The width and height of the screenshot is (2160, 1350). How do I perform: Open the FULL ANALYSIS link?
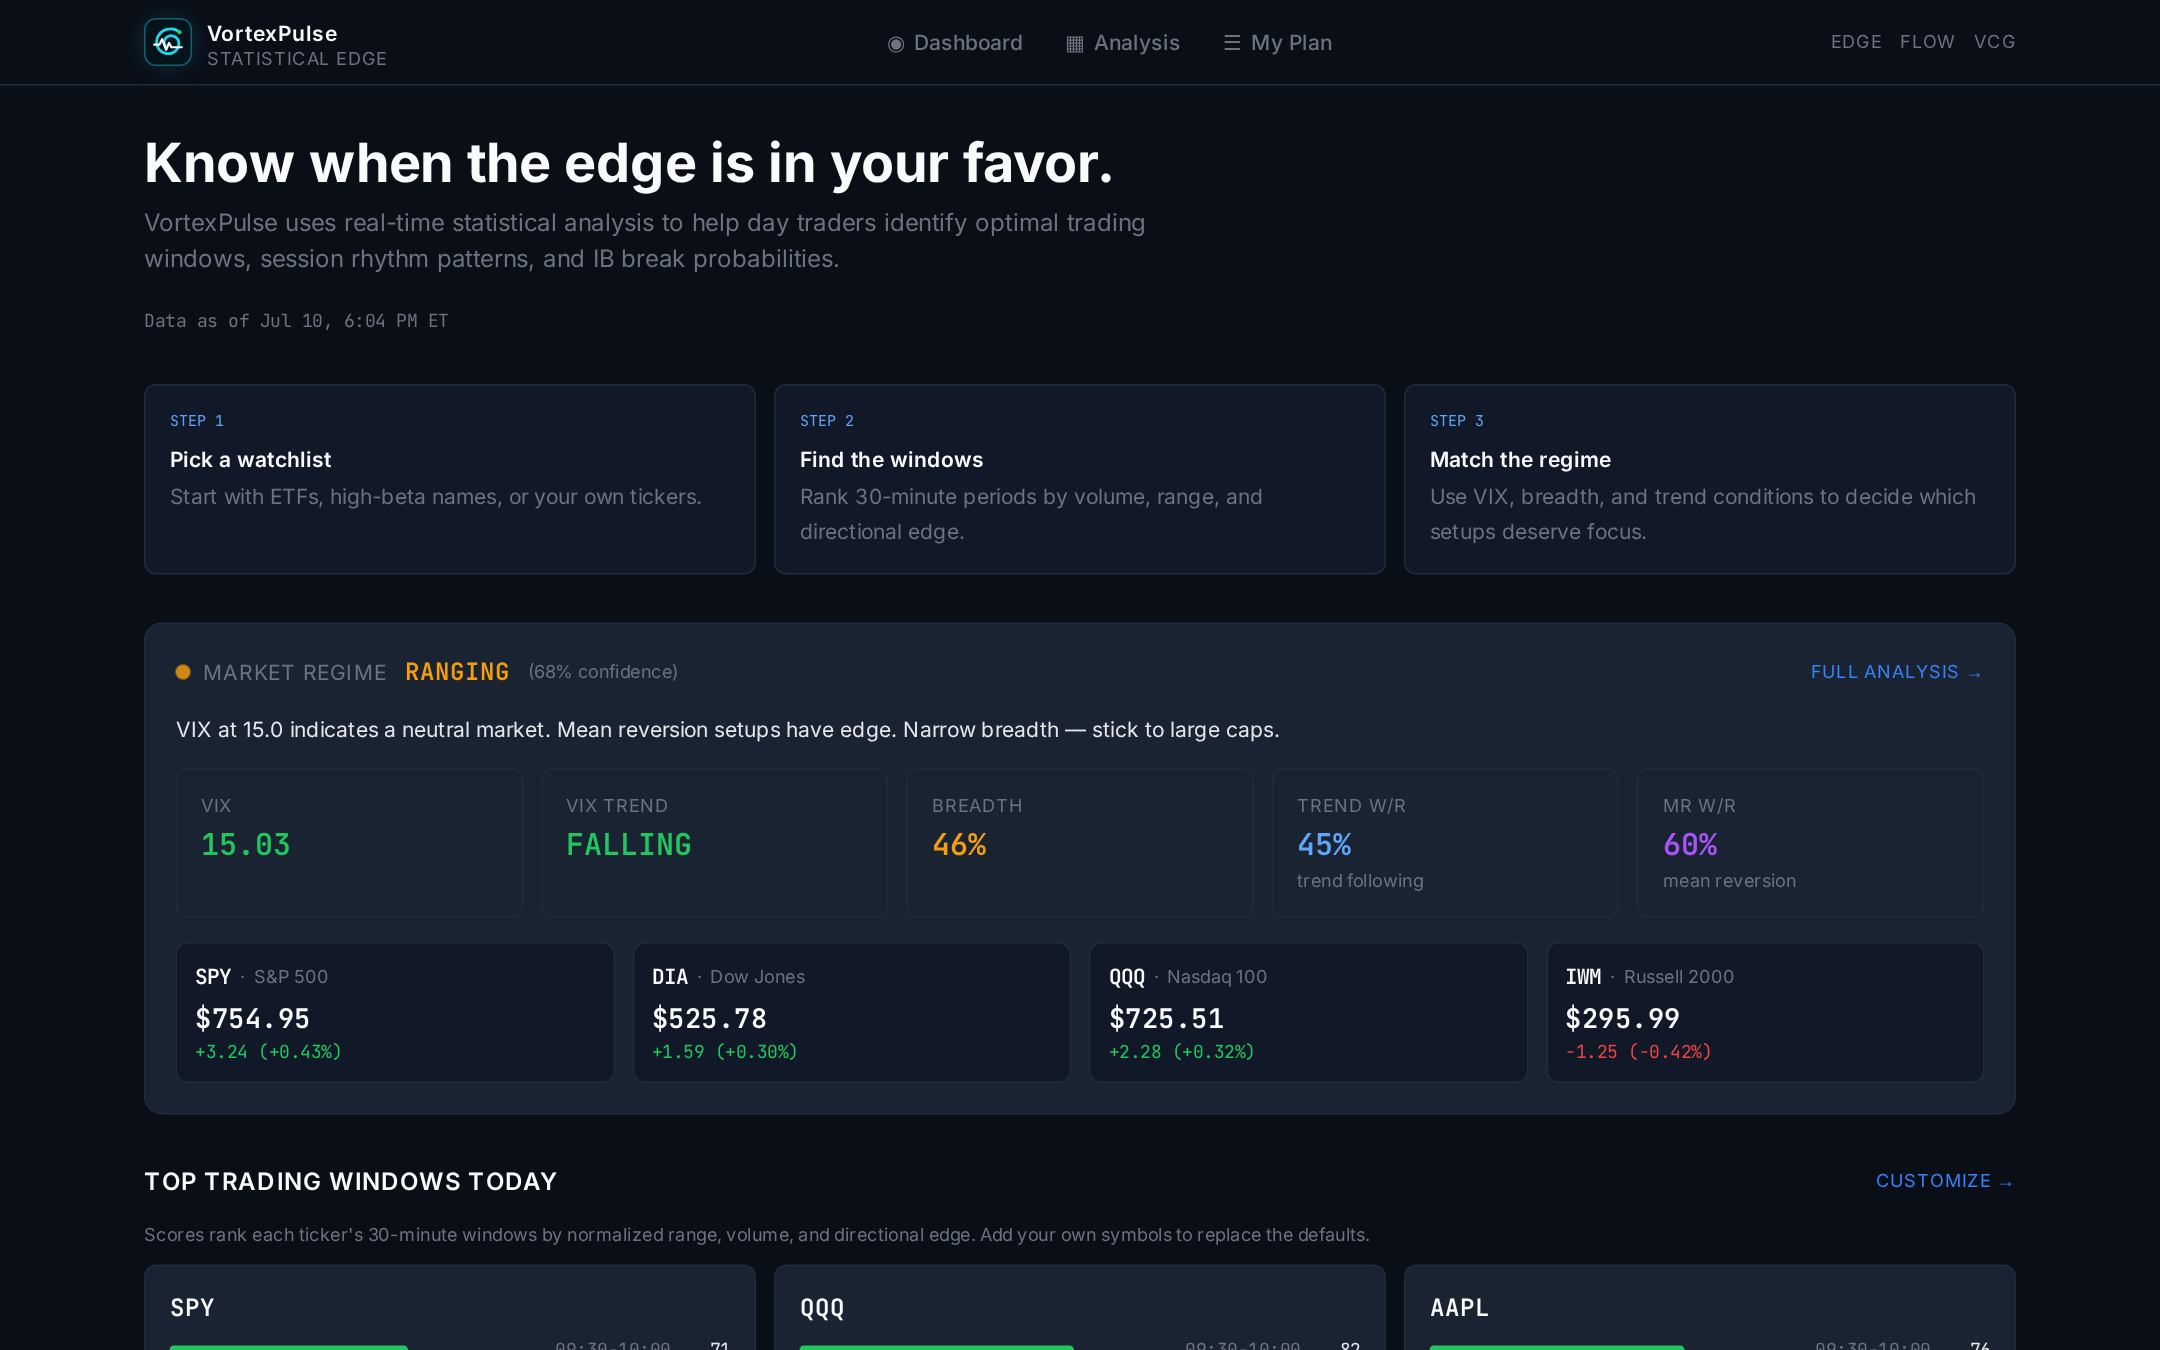pyautogui.click(x=1897, y=672)
